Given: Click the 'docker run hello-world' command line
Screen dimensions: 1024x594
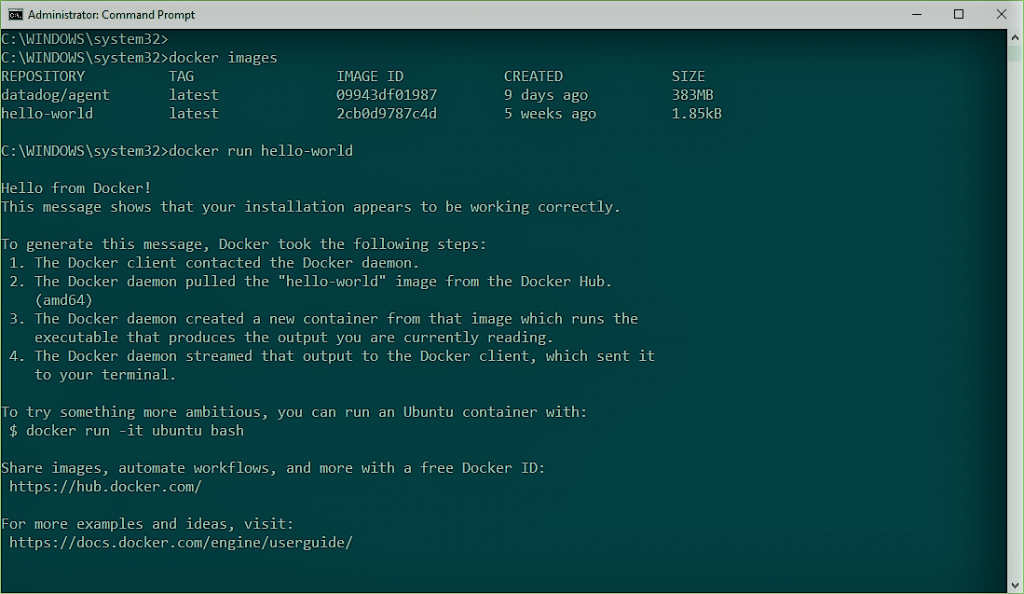Looking at the screenshot, I should pos(261,151).
